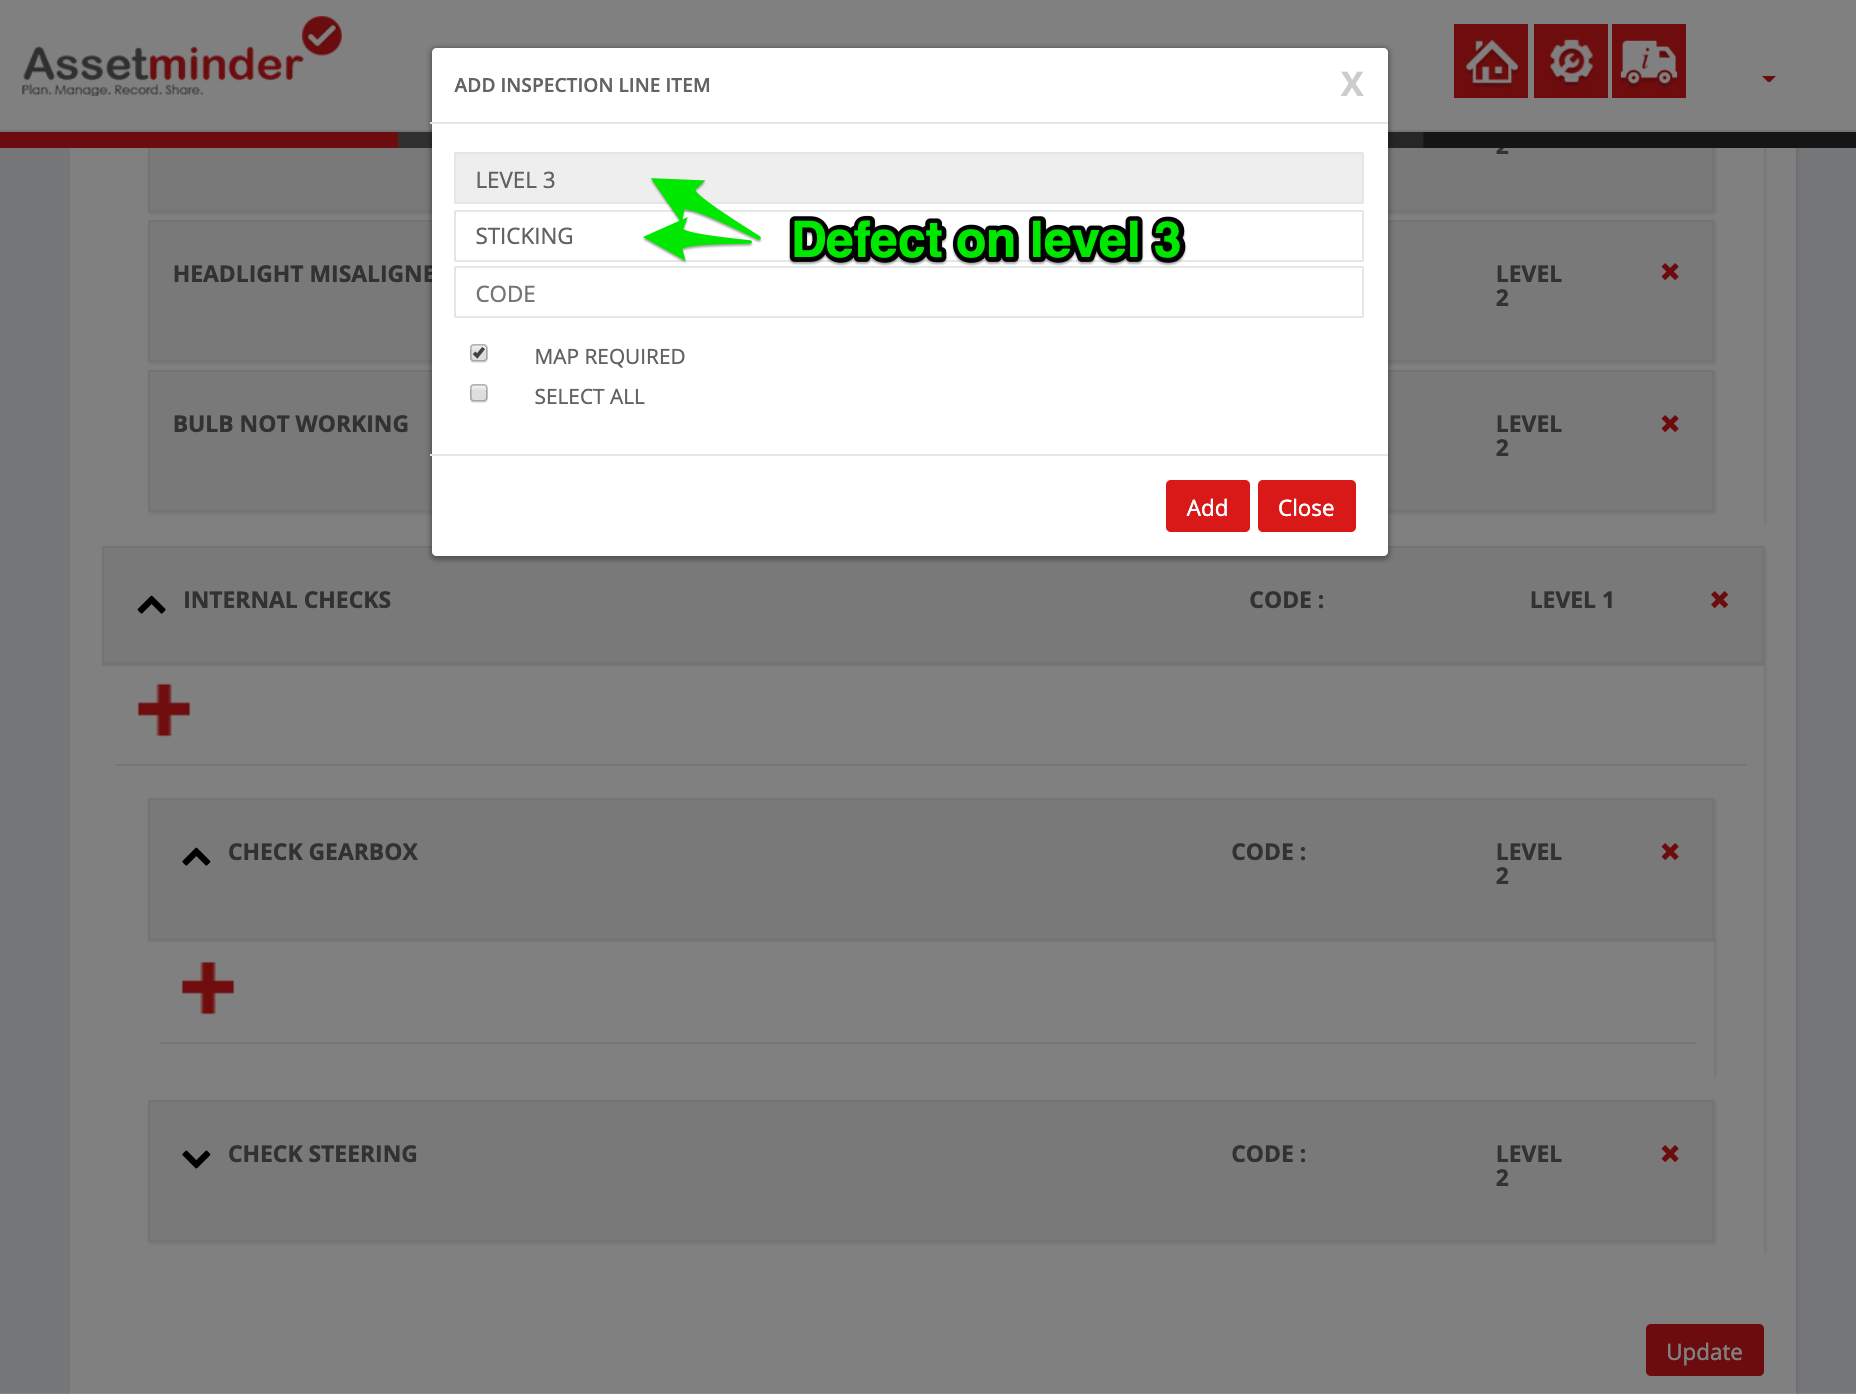Open the LEVEL 3 level selector
The image size is (1856, 1394).
pos(908,179)
